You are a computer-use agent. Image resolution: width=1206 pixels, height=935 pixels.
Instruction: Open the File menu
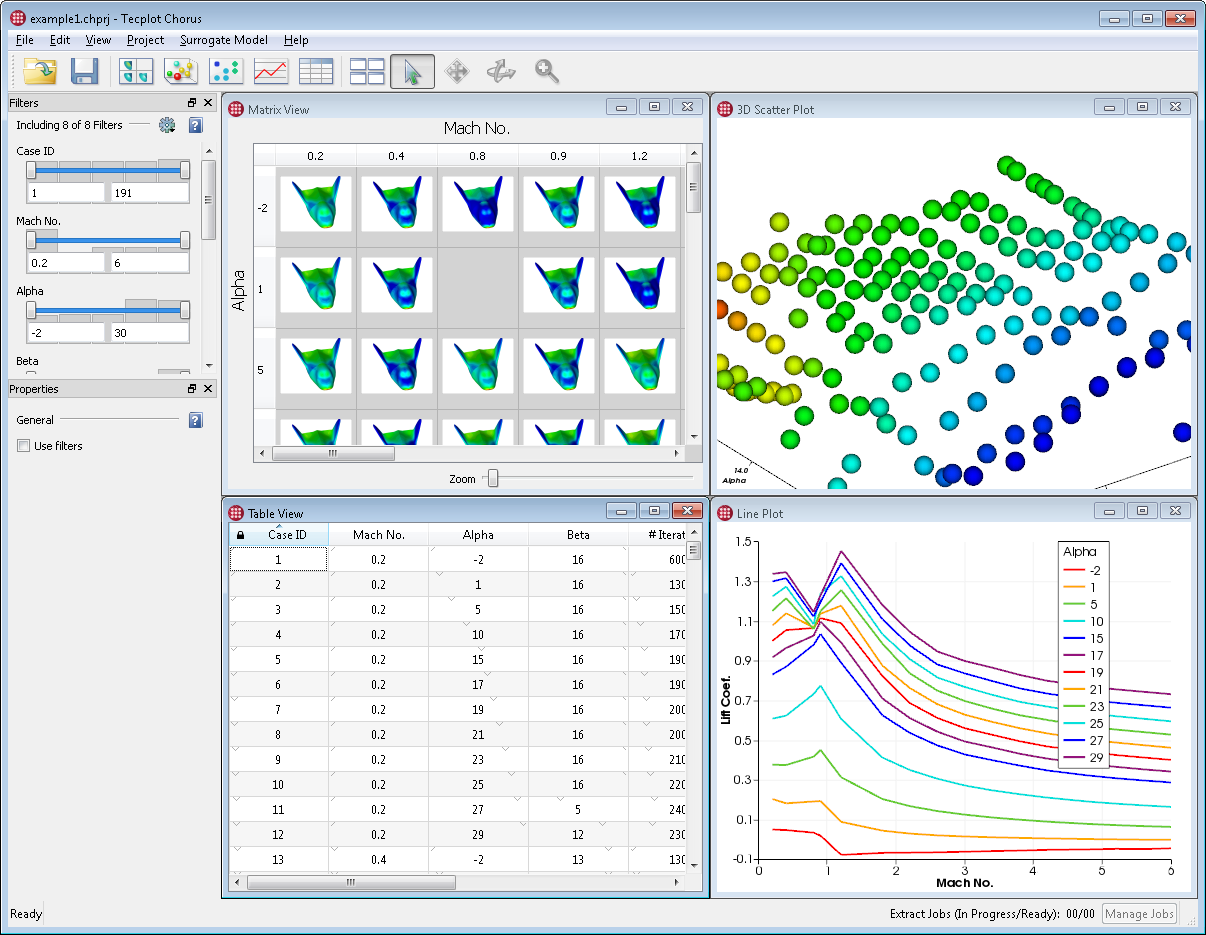(25, 40)
